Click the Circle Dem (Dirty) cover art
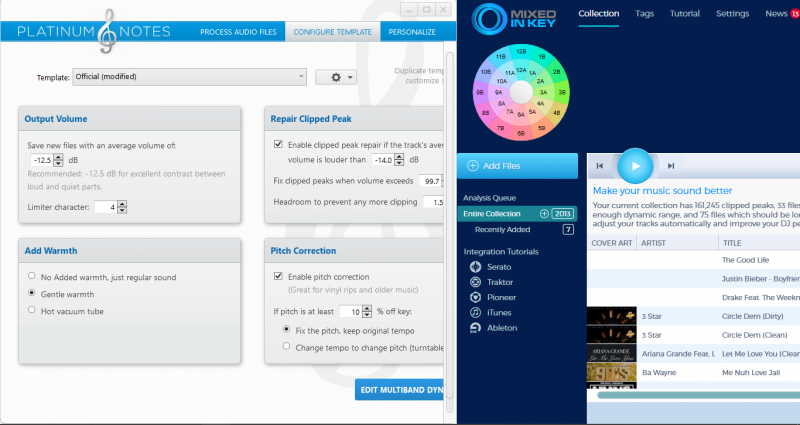 [x=612, y=316]
